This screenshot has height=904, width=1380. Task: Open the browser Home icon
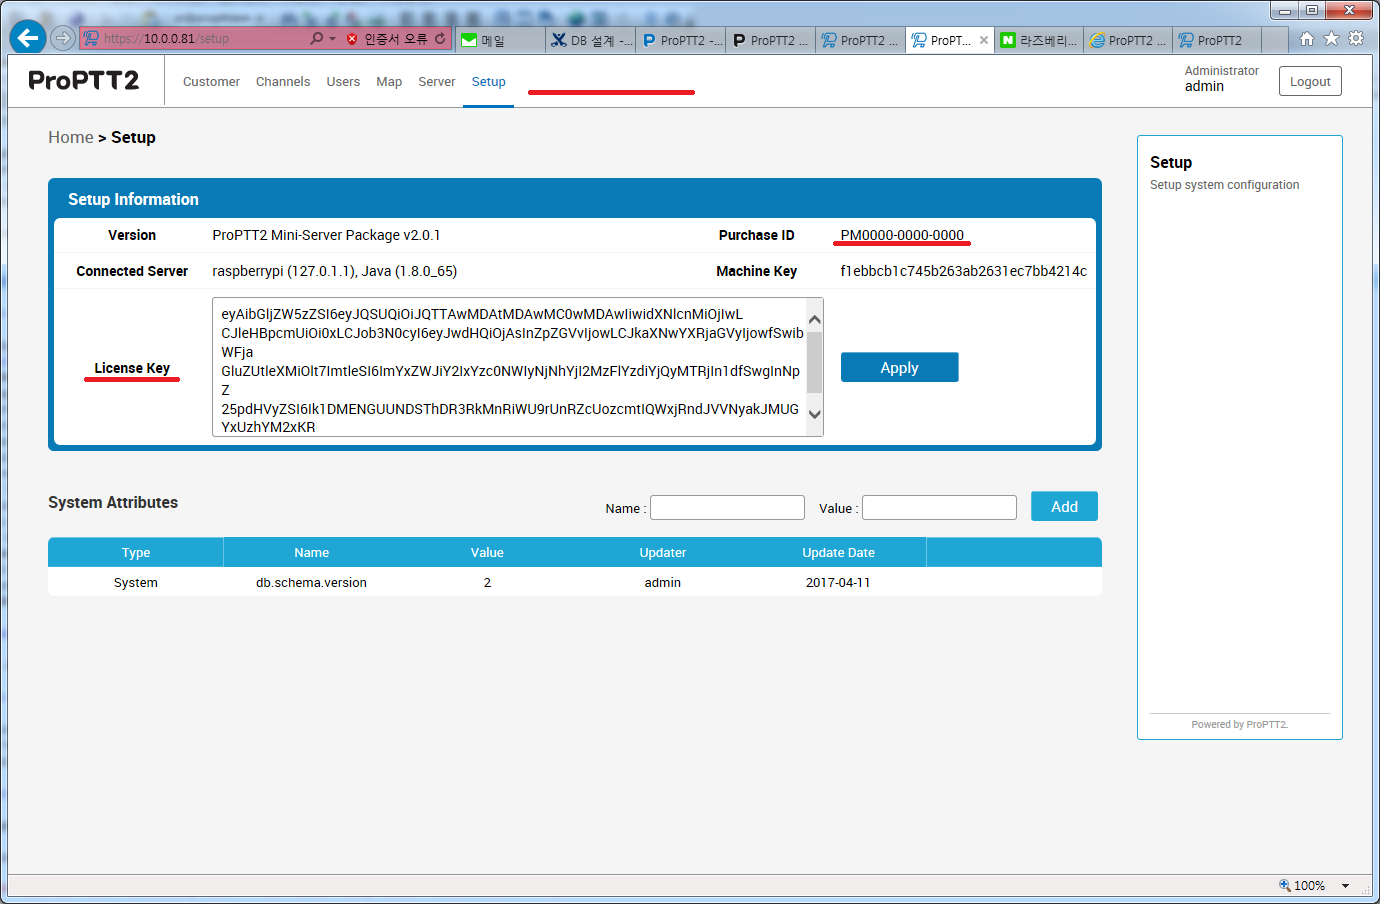coord(1306,38)
